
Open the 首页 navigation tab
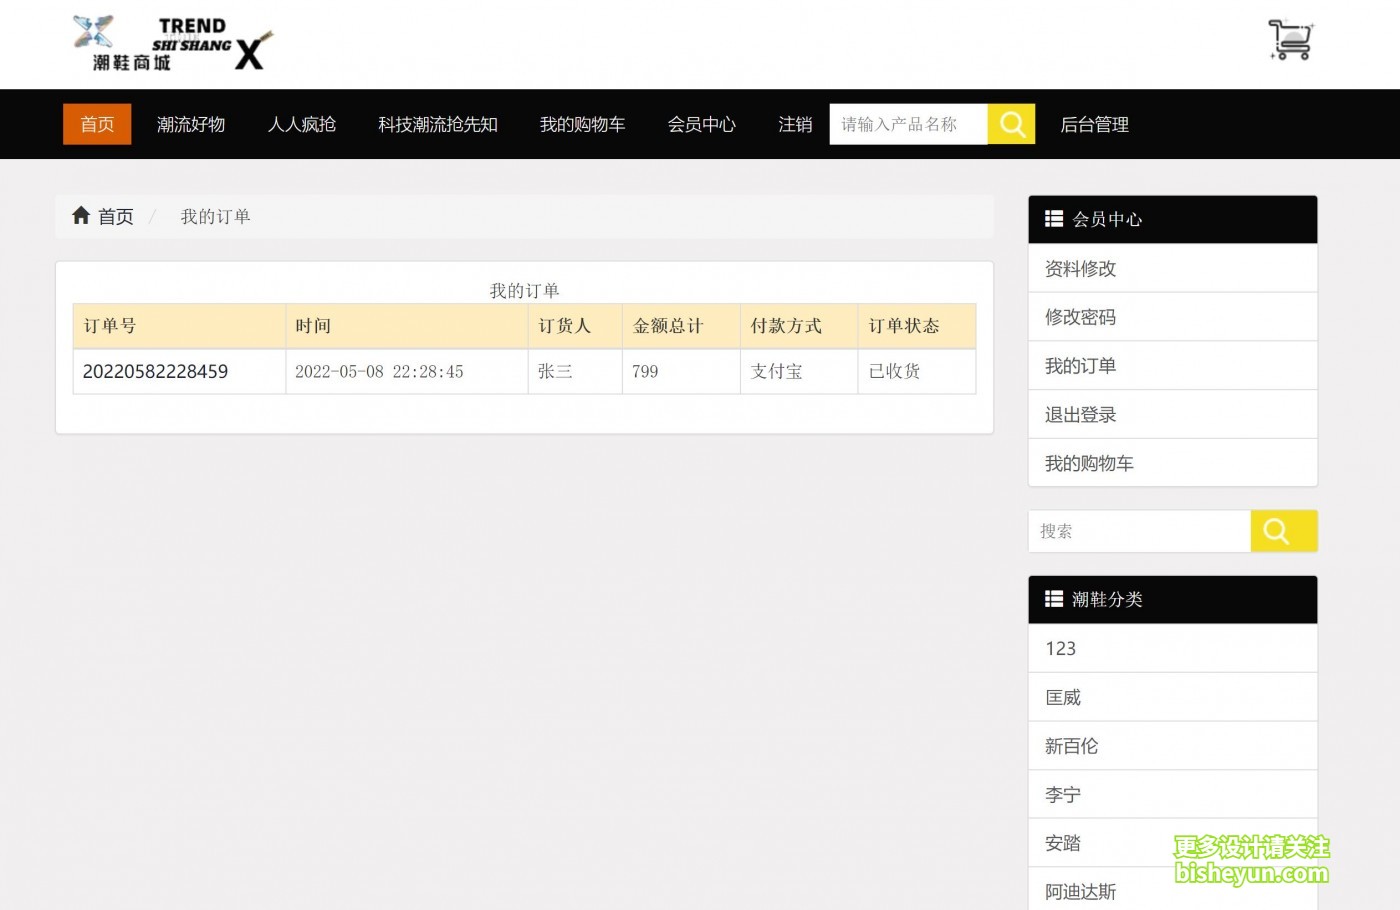click(x=97, y=124)
